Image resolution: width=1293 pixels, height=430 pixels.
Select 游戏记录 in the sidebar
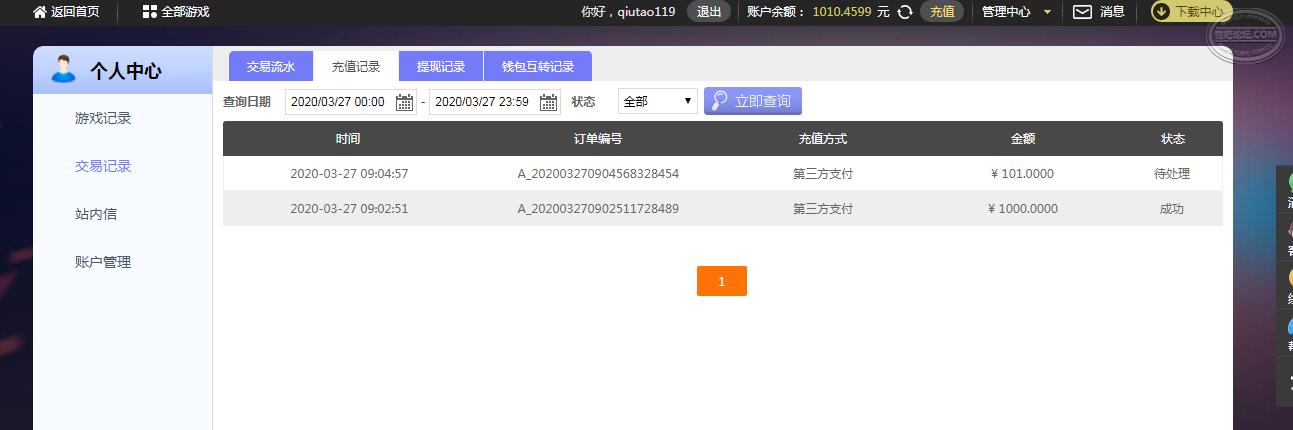click(x=103, y=118)
